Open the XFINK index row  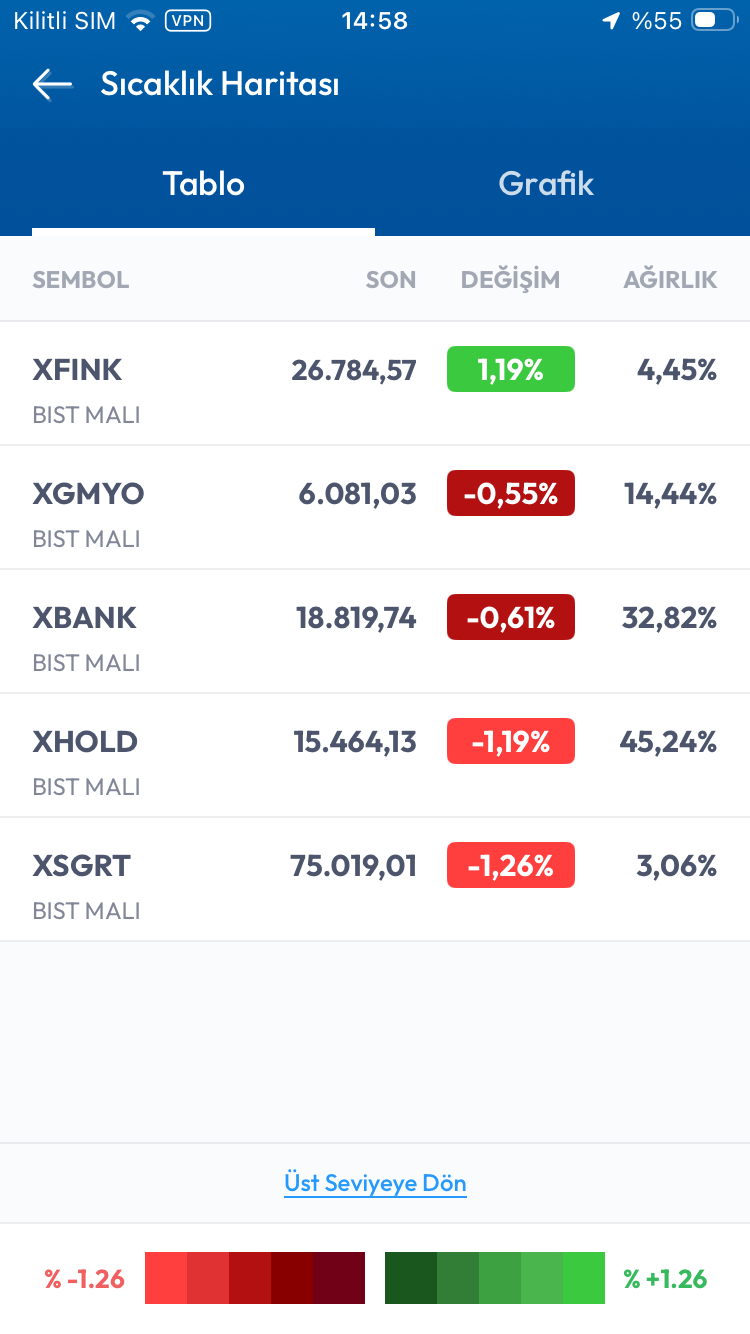[x=200, y=384]
